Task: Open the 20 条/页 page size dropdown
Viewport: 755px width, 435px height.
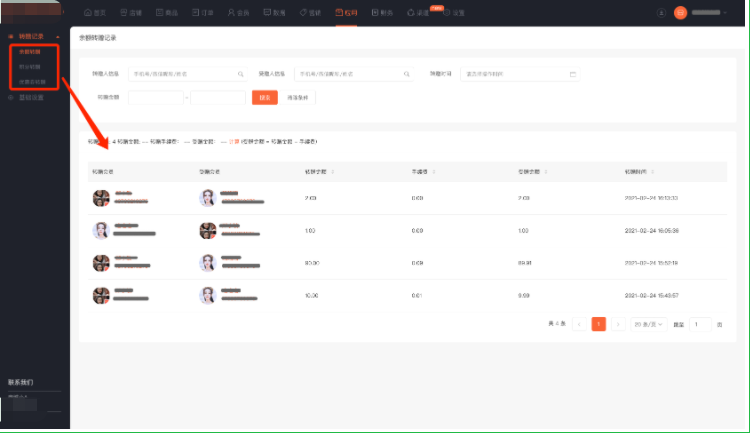Action: point(649,324)
